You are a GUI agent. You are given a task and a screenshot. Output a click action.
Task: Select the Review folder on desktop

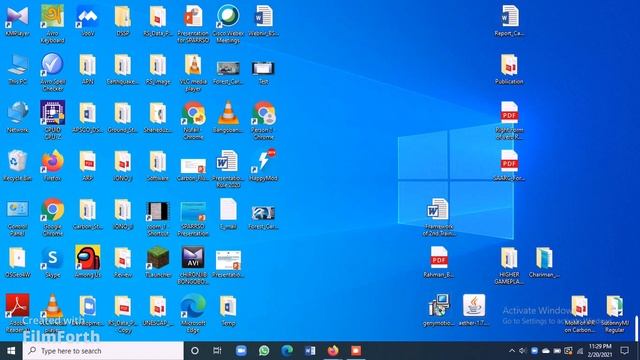[x=123, y=262]
